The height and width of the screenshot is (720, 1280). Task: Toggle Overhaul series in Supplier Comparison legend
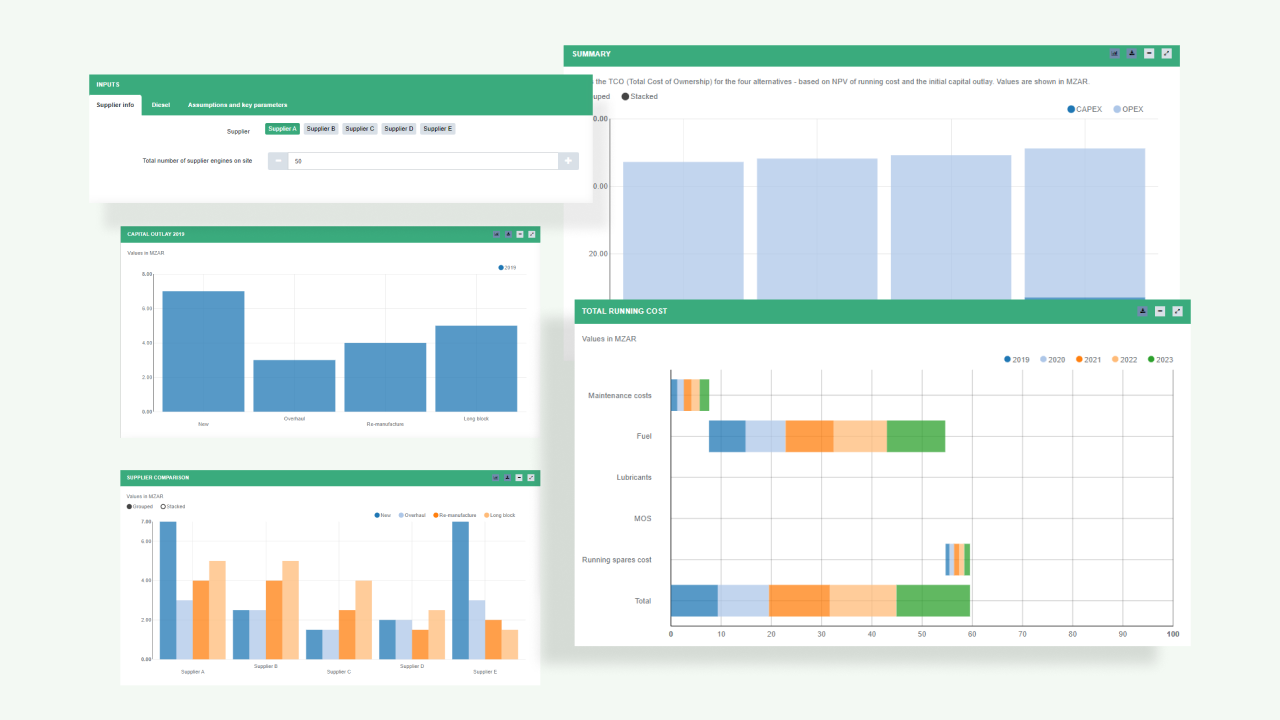point(412,515)
